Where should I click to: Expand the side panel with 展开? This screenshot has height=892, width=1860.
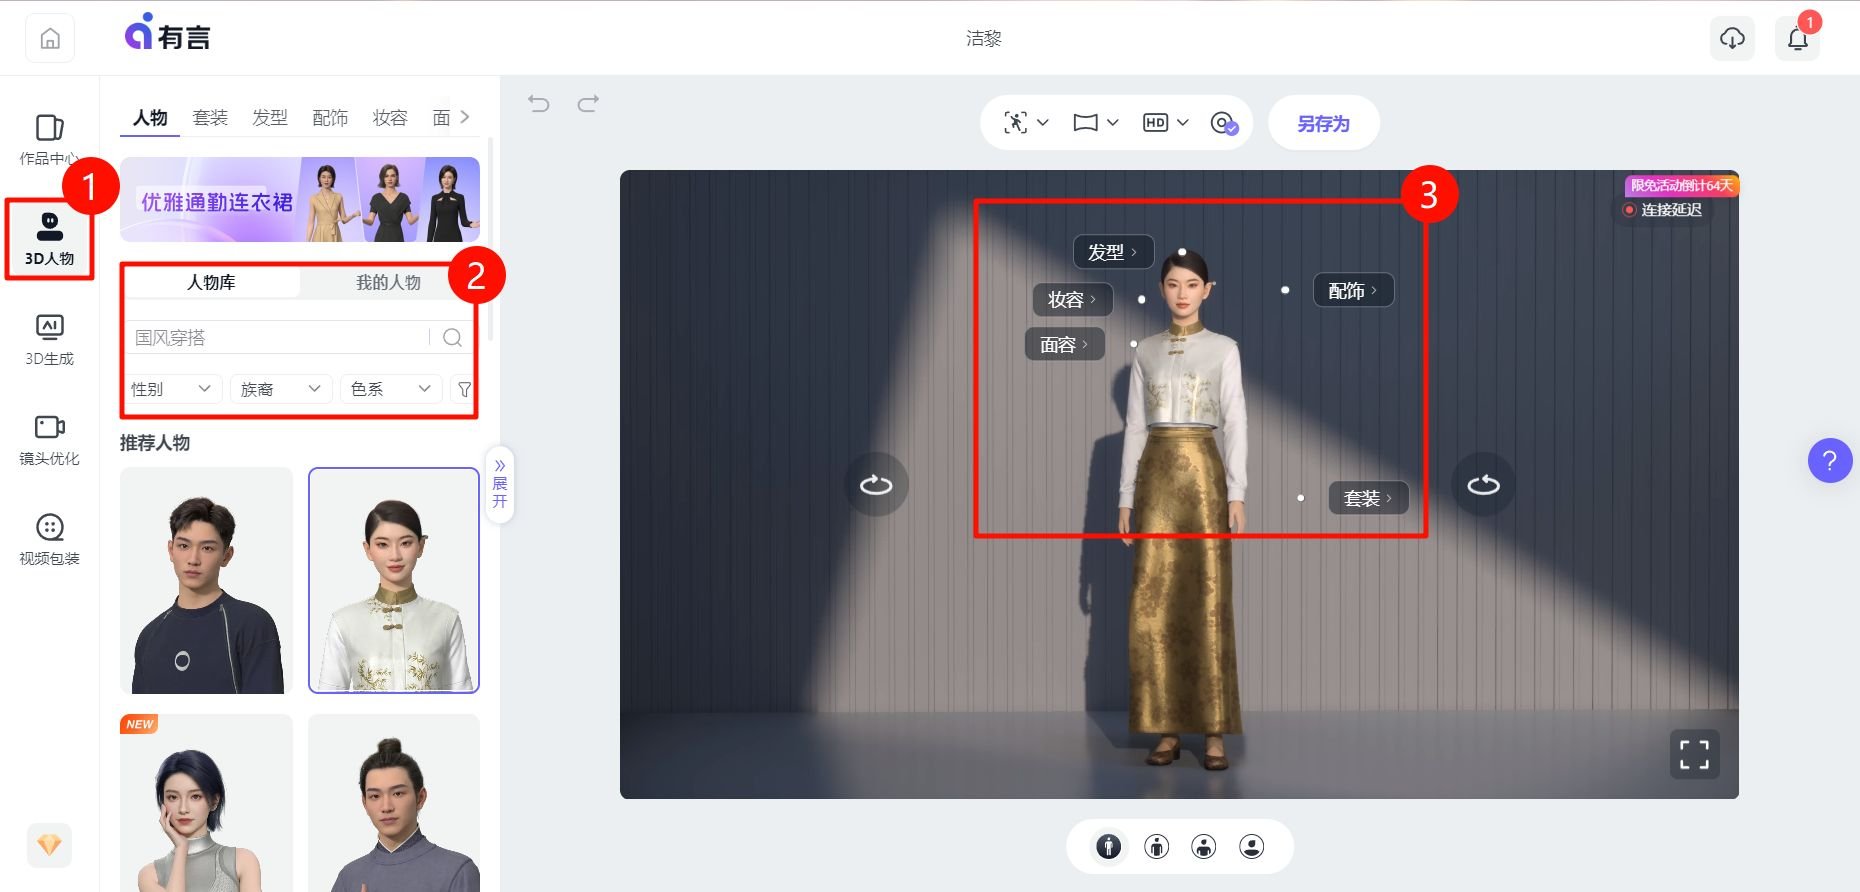point(500,484)
